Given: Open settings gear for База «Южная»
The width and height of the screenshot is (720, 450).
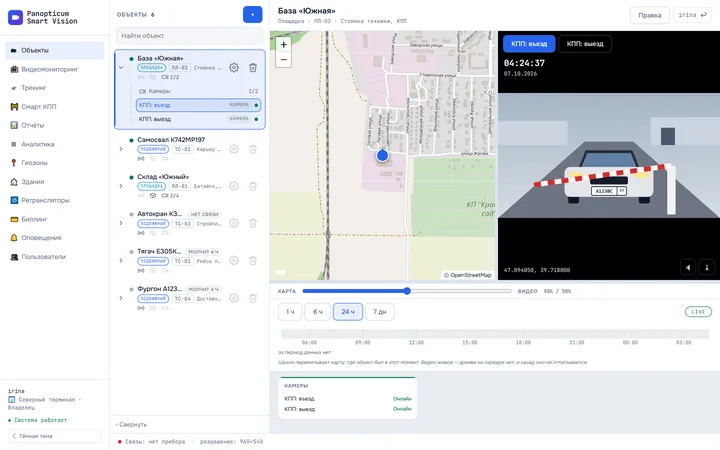Looking at the screenshot, I should click(234, 68).
